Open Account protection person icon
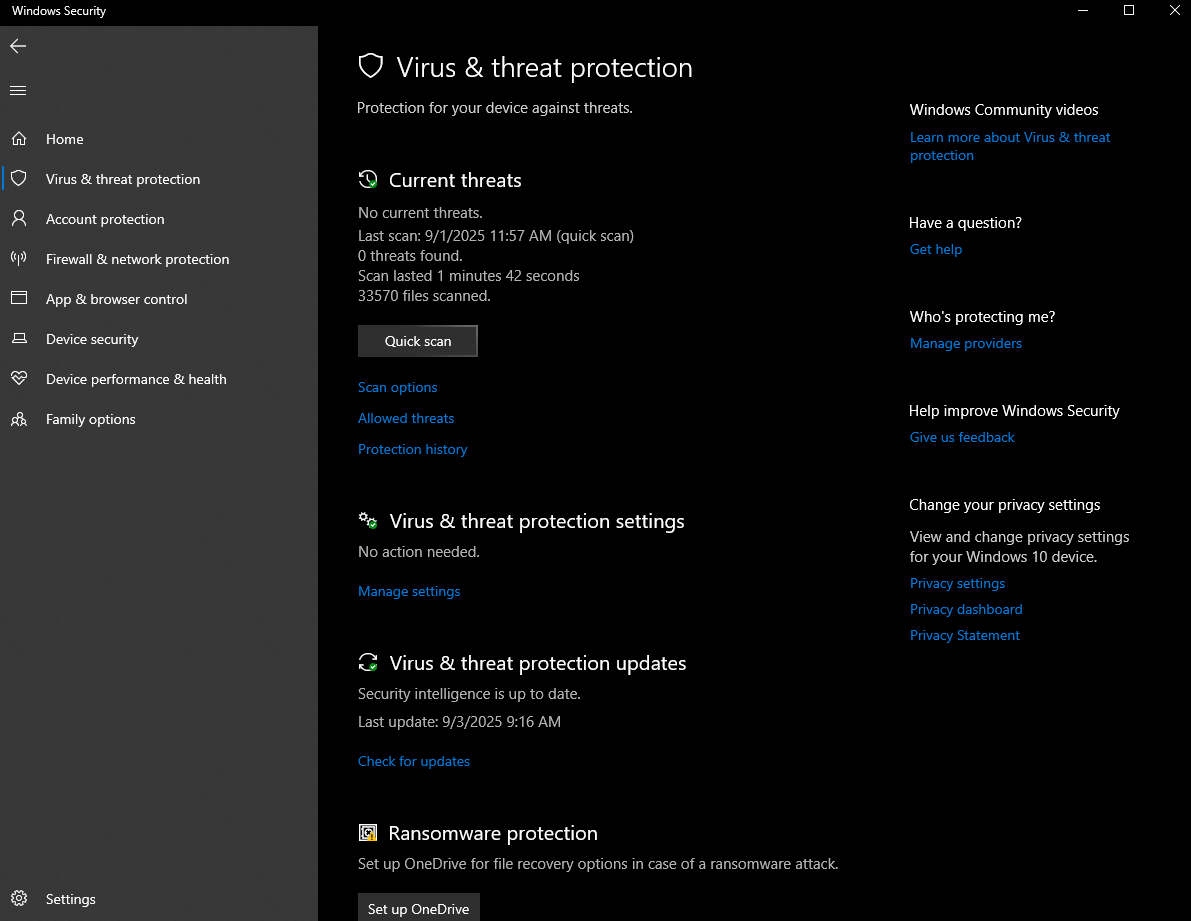This screenshot has width=1191, height=921. coord(19,219)
